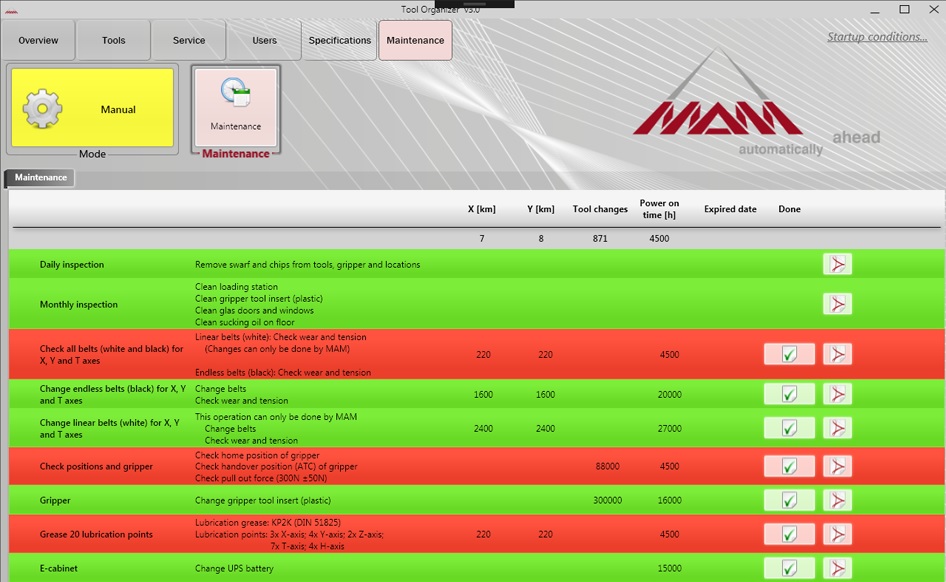Open PDF for Change endless belts row

[837, 394]
